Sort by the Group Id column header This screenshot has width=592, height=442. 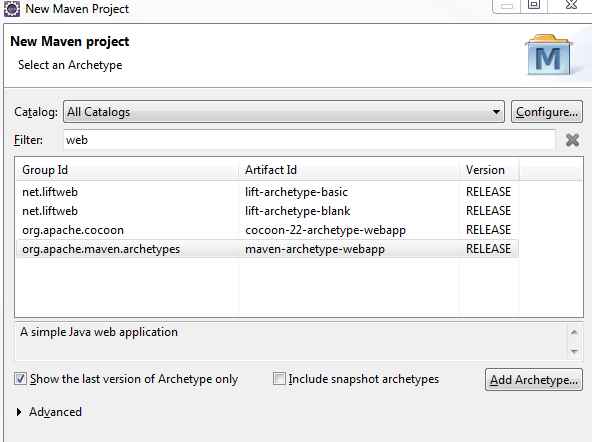point(127,170)
